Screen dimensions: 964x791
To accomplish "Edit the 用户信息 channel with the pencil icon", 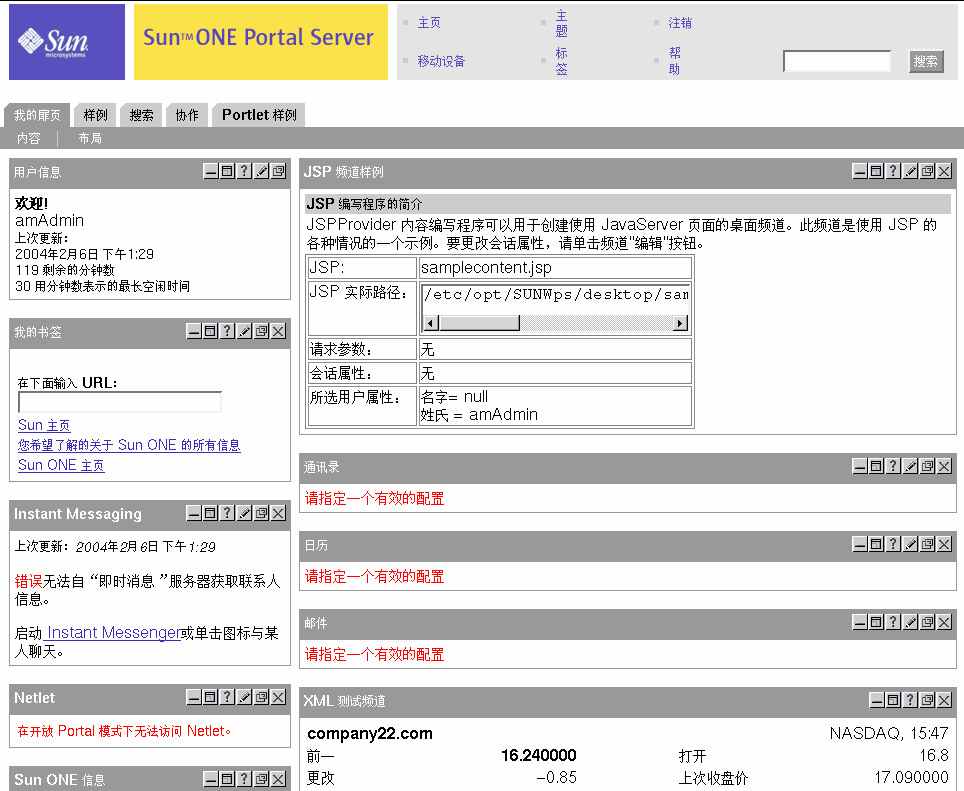I will point(261,171).
